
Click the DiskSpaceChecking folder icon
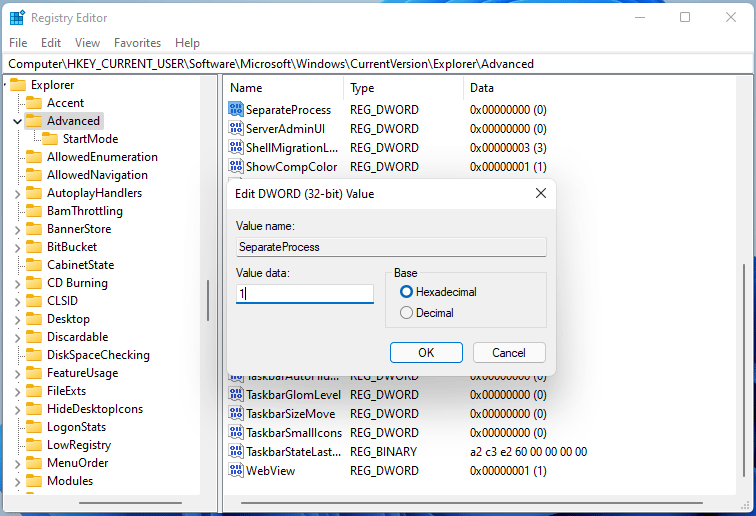click(34, 355)
